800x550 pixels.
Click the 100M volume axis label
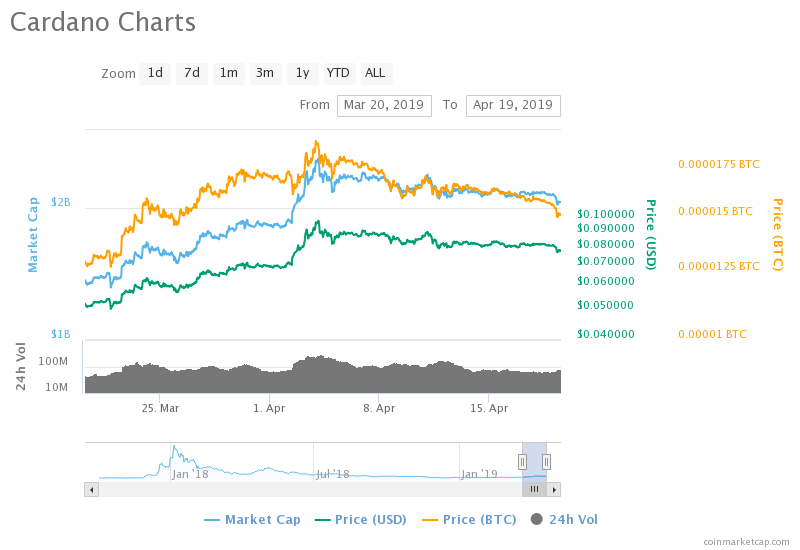[53, 361]
